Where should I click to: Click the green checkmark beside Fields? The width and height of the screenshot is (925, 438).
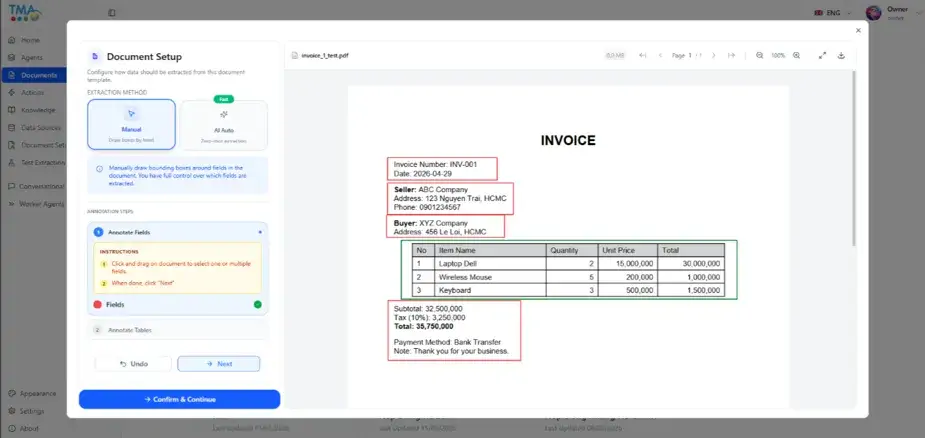click(x=257, y=305)
